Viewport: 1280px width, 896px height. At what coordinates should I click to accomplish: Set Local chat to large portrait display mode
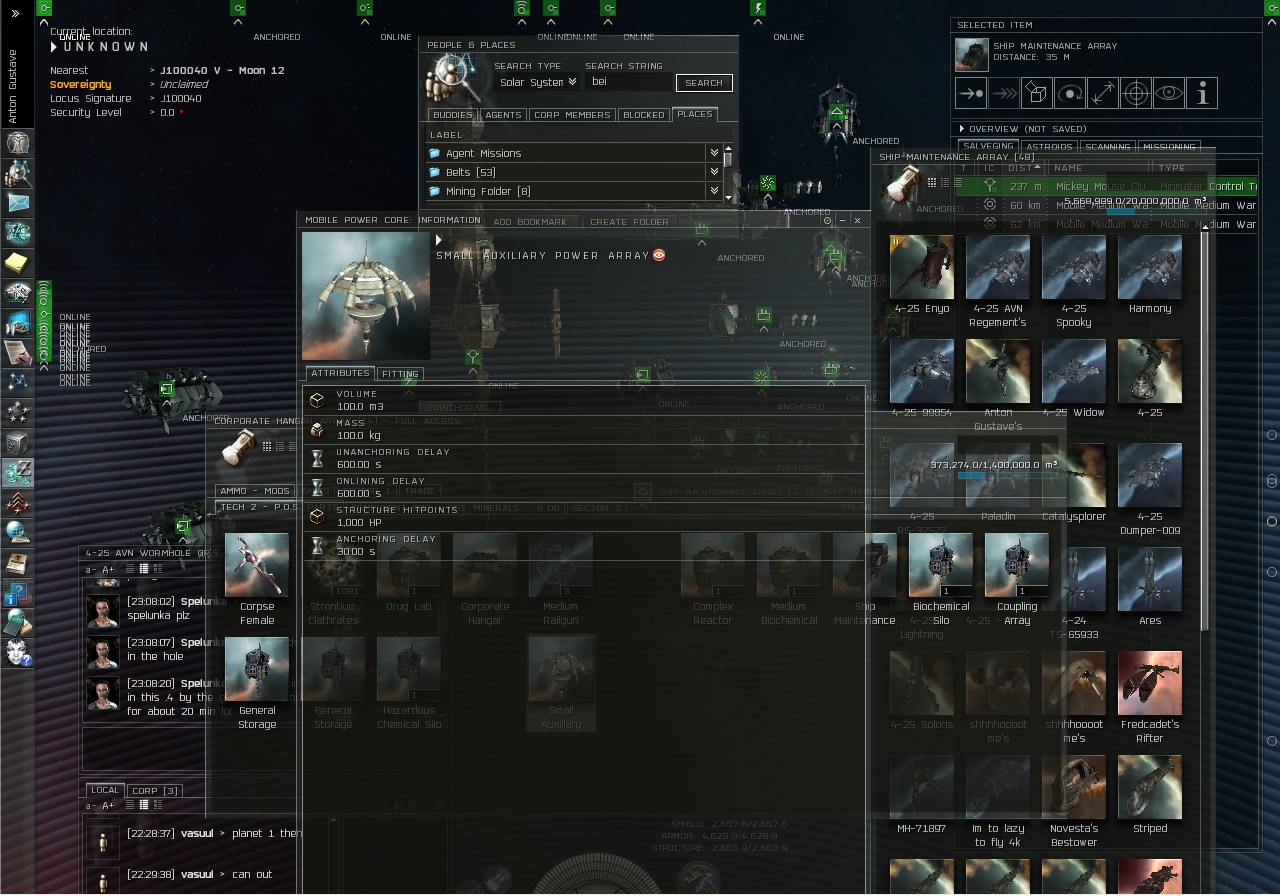156,805
